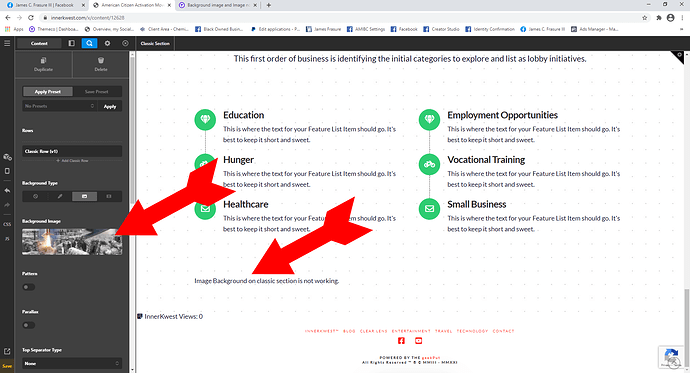
Task: Open the TRAVEL footer link
Action: (x=444, y=331)
